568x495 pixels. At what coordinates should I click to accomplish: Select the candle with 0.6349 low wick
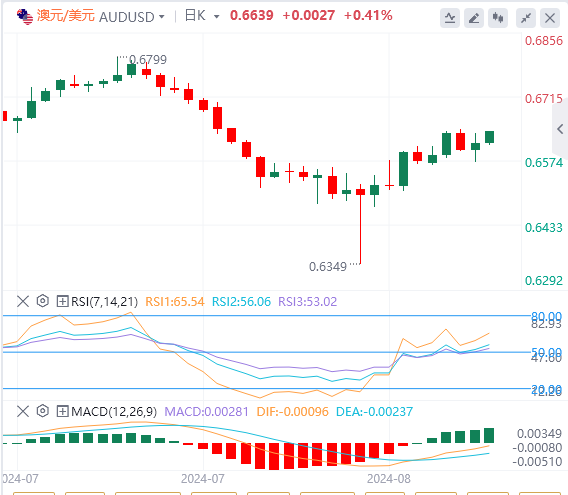click(360, 224)
